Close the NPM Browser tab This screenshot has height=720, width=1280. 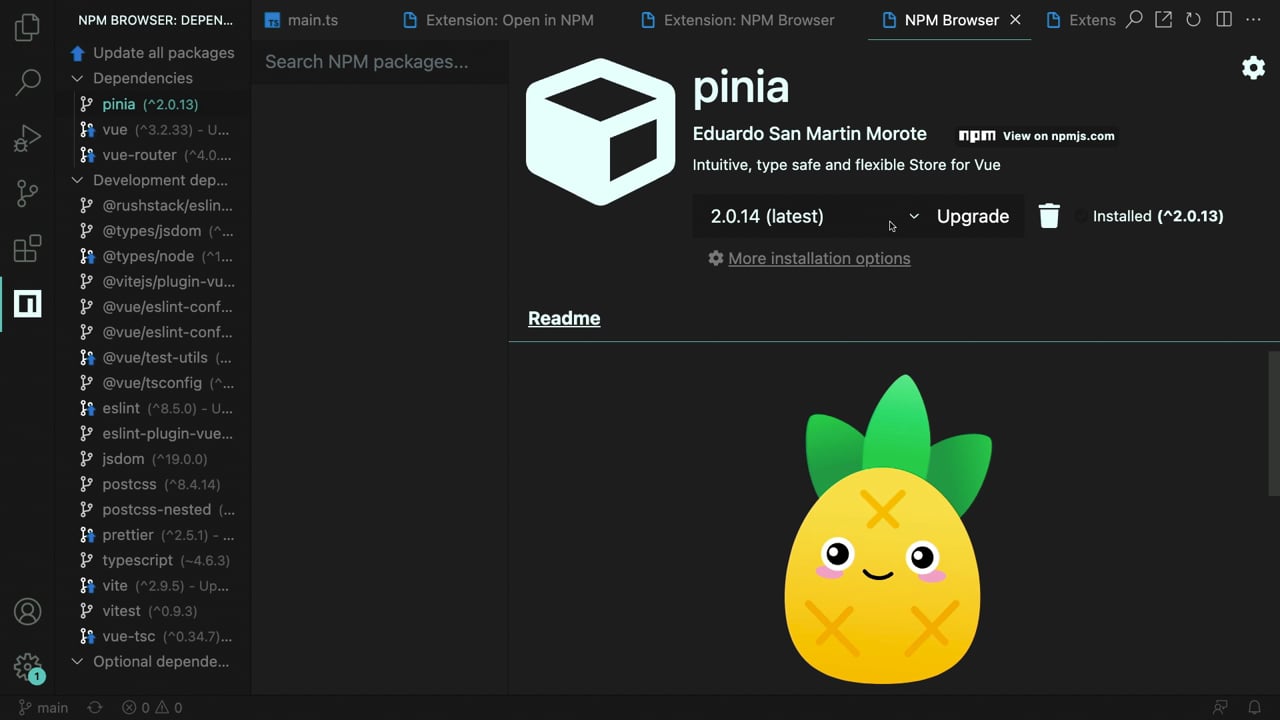(1015, 20)
